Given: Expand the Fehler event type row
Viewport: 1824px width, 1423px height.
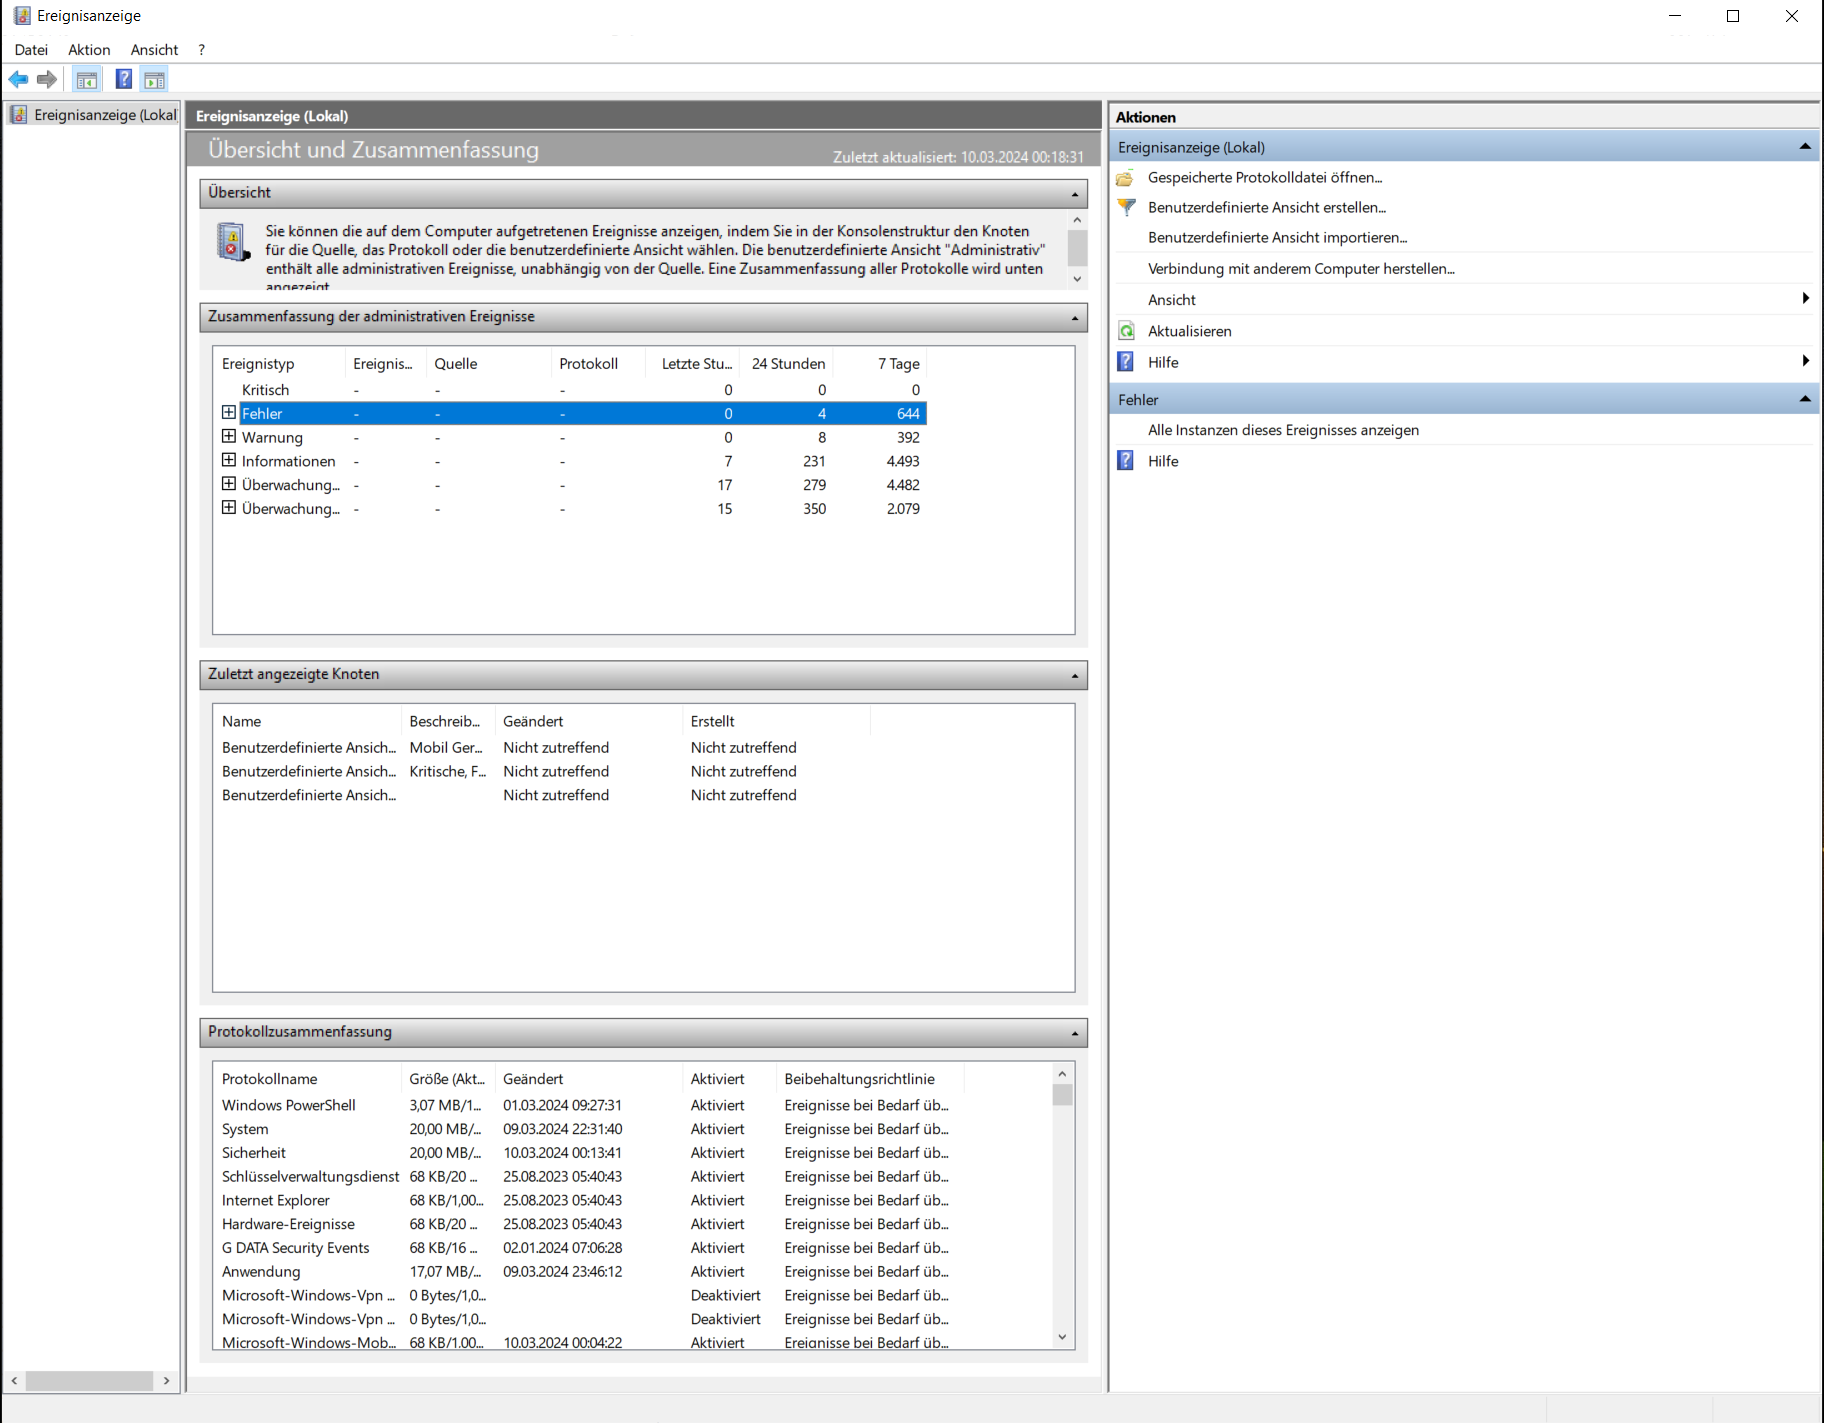Looking at the screenshot, I should point(229,413).
